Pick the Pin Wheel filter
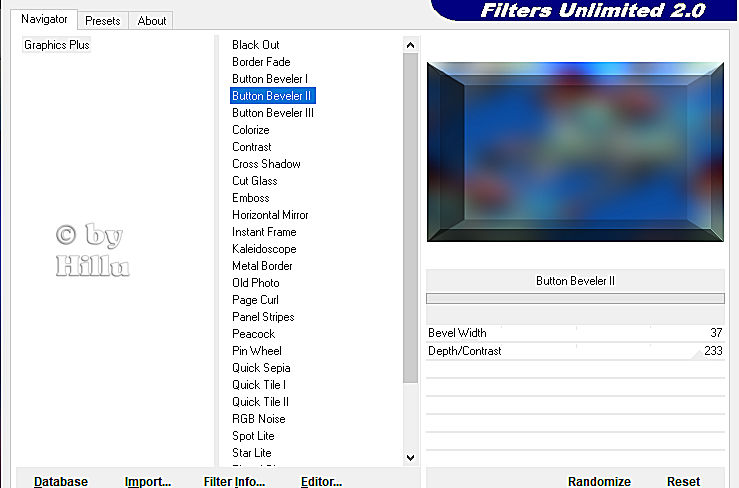 click(x=257, y=350)
